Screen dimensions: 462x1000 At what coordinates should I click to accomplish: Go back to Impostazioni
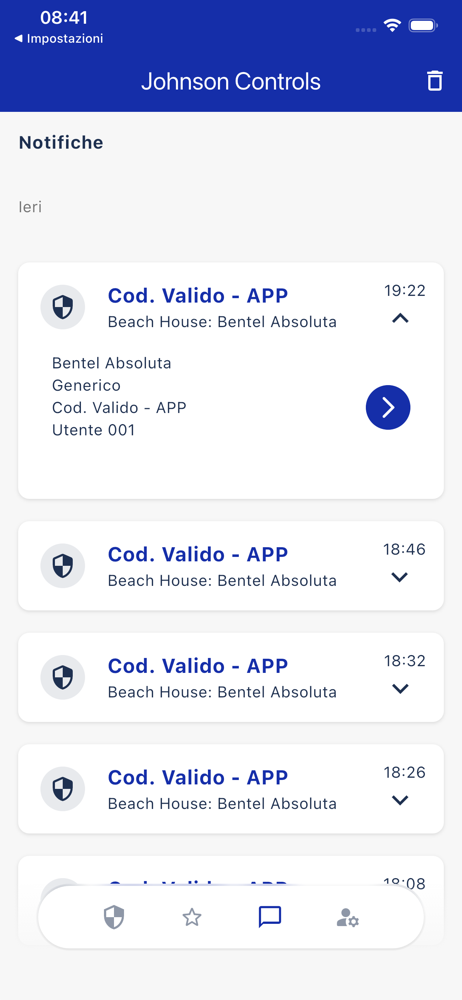(x=59, y=39)
